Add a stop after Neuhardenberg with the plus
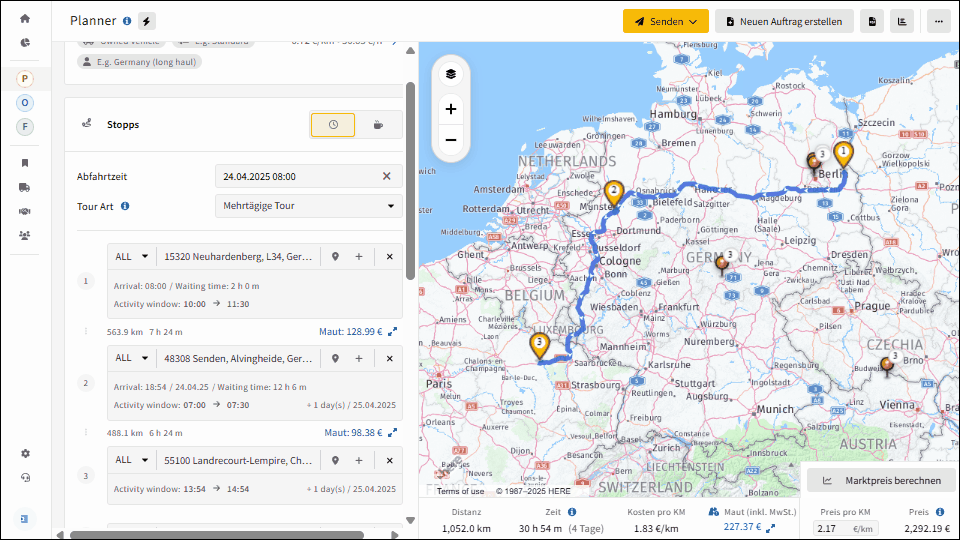Viewport: 960px width, 540px height. click(359, 257)
